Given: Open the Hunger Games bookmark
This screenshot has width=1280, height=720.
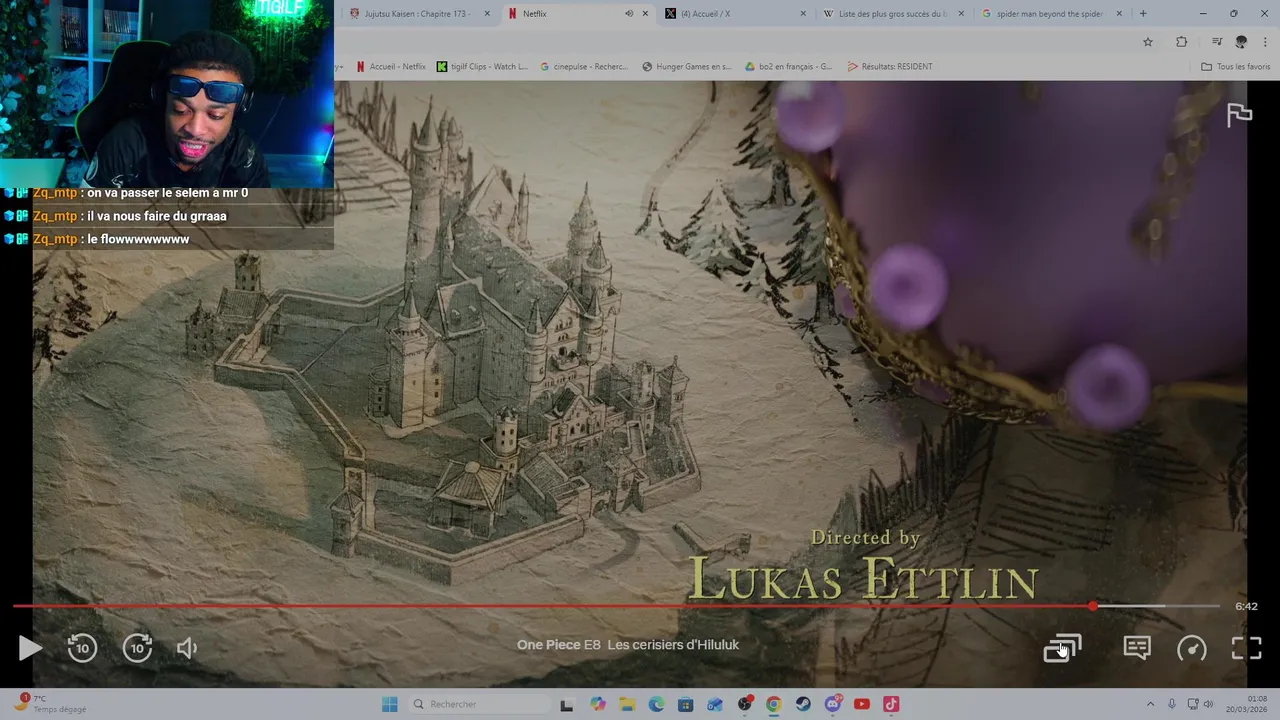Looking at the screenshot, I should 687,67.
